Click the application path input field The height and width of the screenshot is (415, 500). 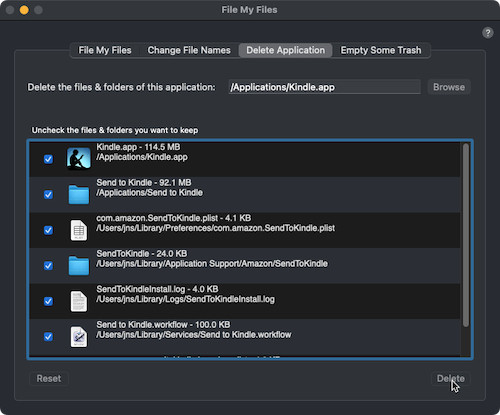pyautogui.click(x=324, y=87)
